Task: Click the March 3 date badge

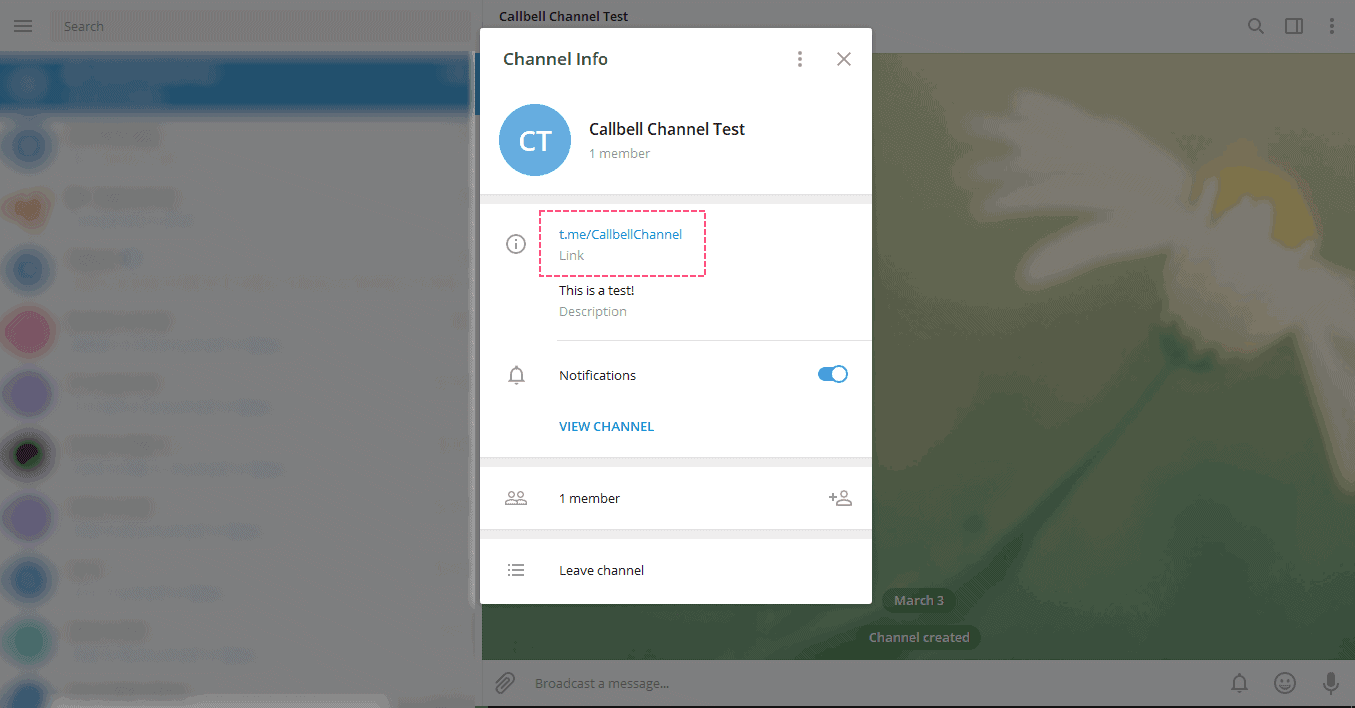Action: point(919,600)
